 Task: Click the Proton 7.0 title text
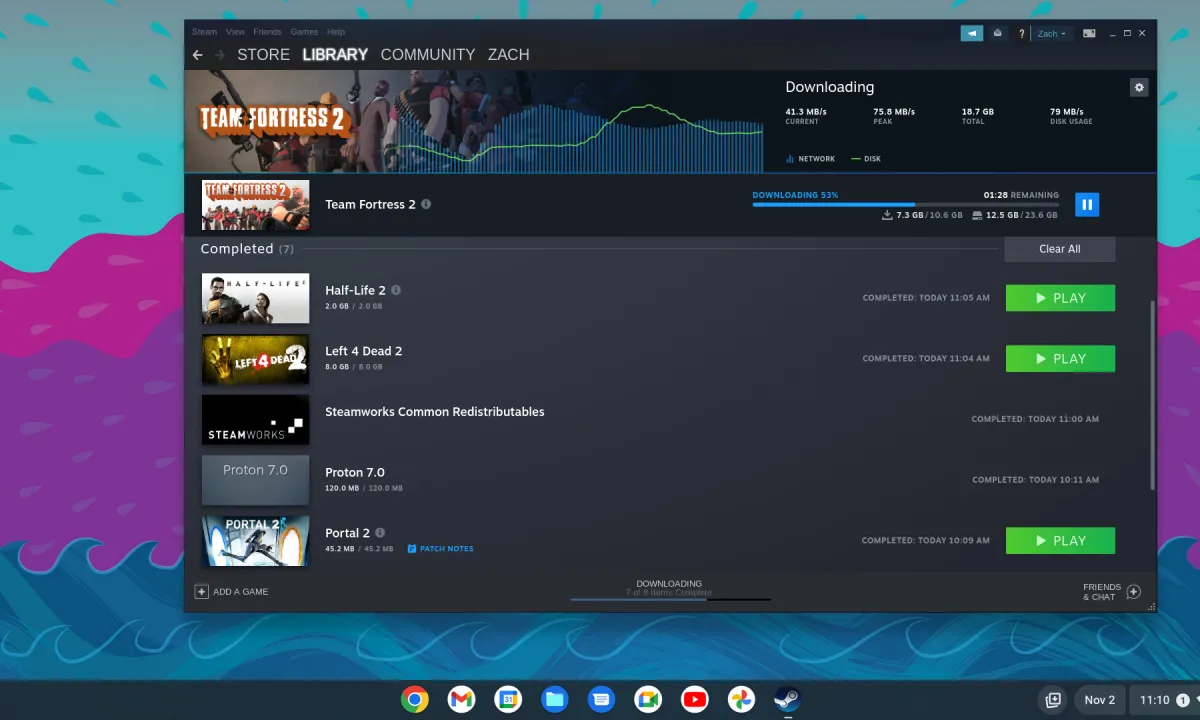click(355, 473)
